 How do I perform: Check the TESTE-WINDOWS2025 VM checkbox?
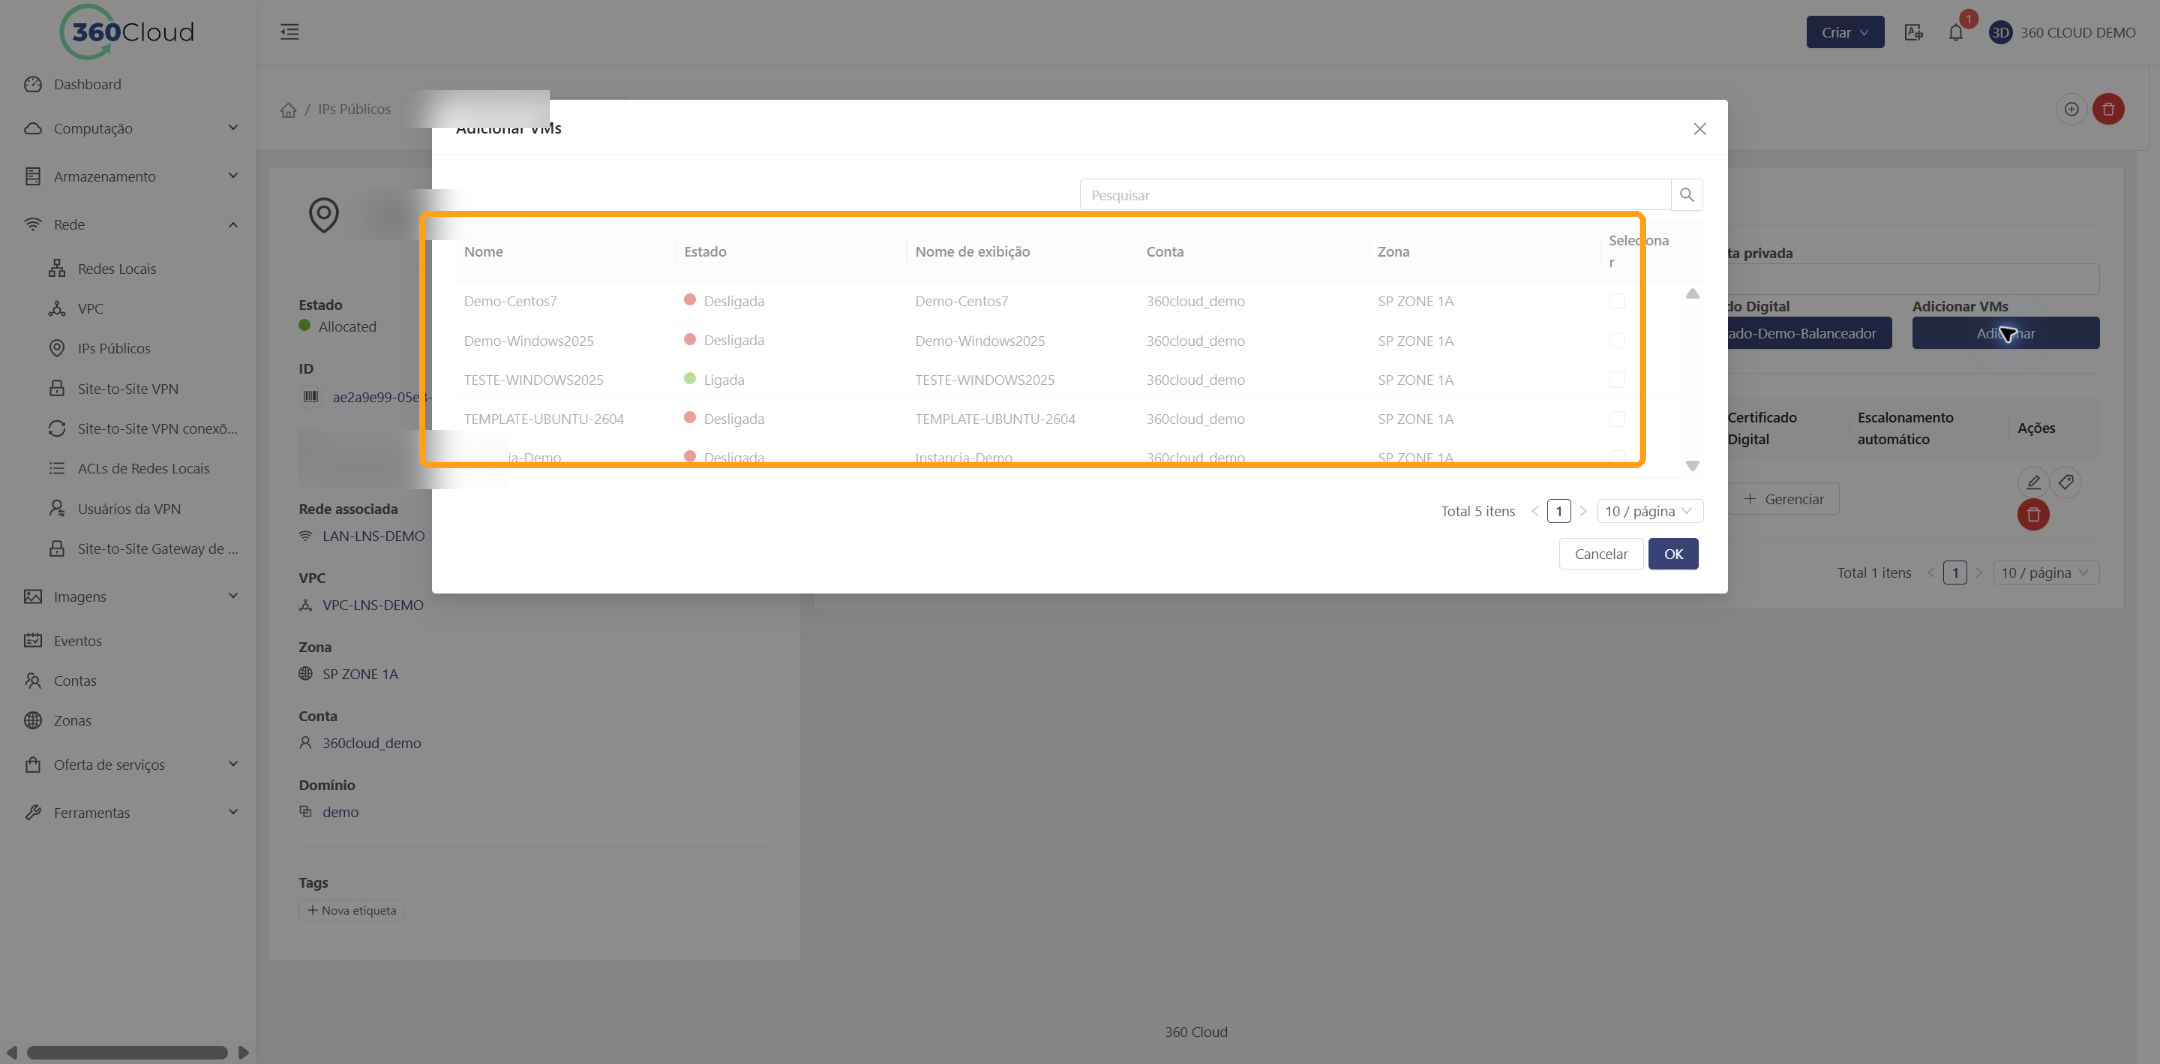pos(1617,380)
